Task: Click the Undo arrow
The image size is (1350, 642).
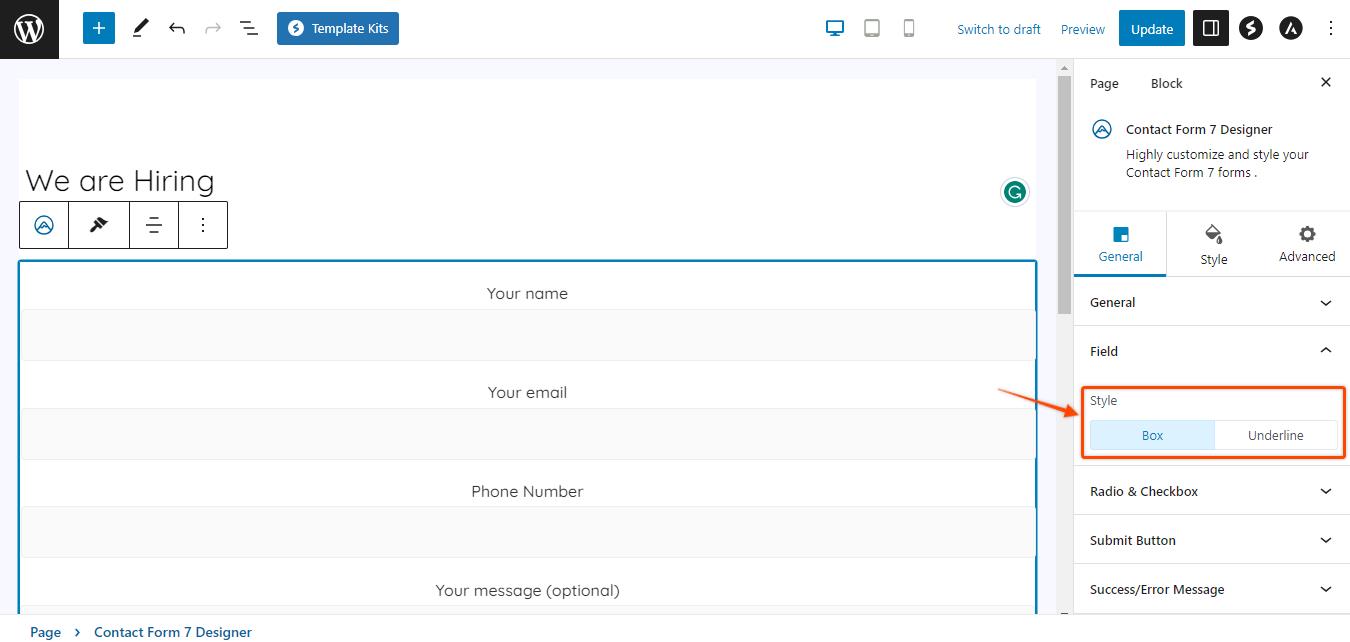Action: (177, 29)
